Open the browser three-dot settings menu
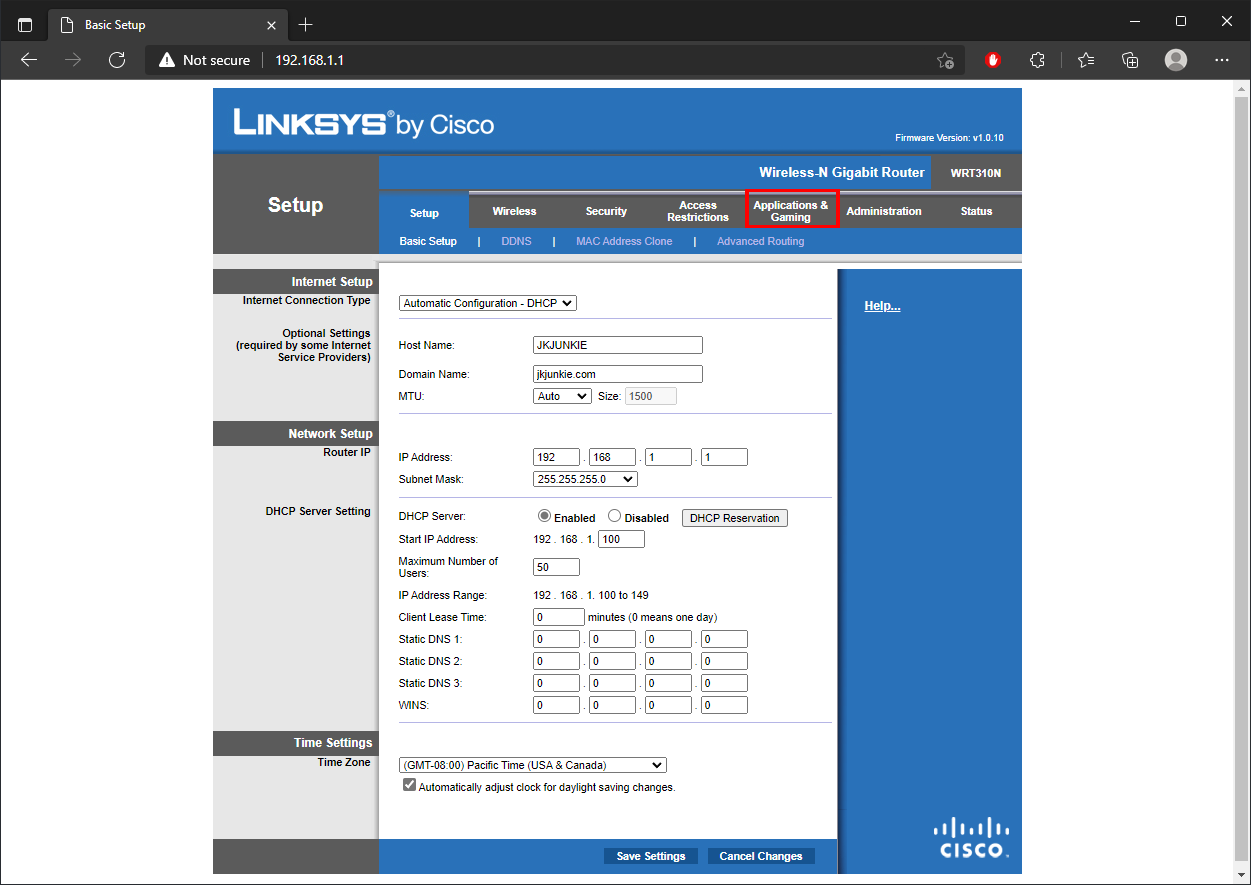This screenshot has width=1251, height=885. pyautogui.click(x=1221, y=60)
